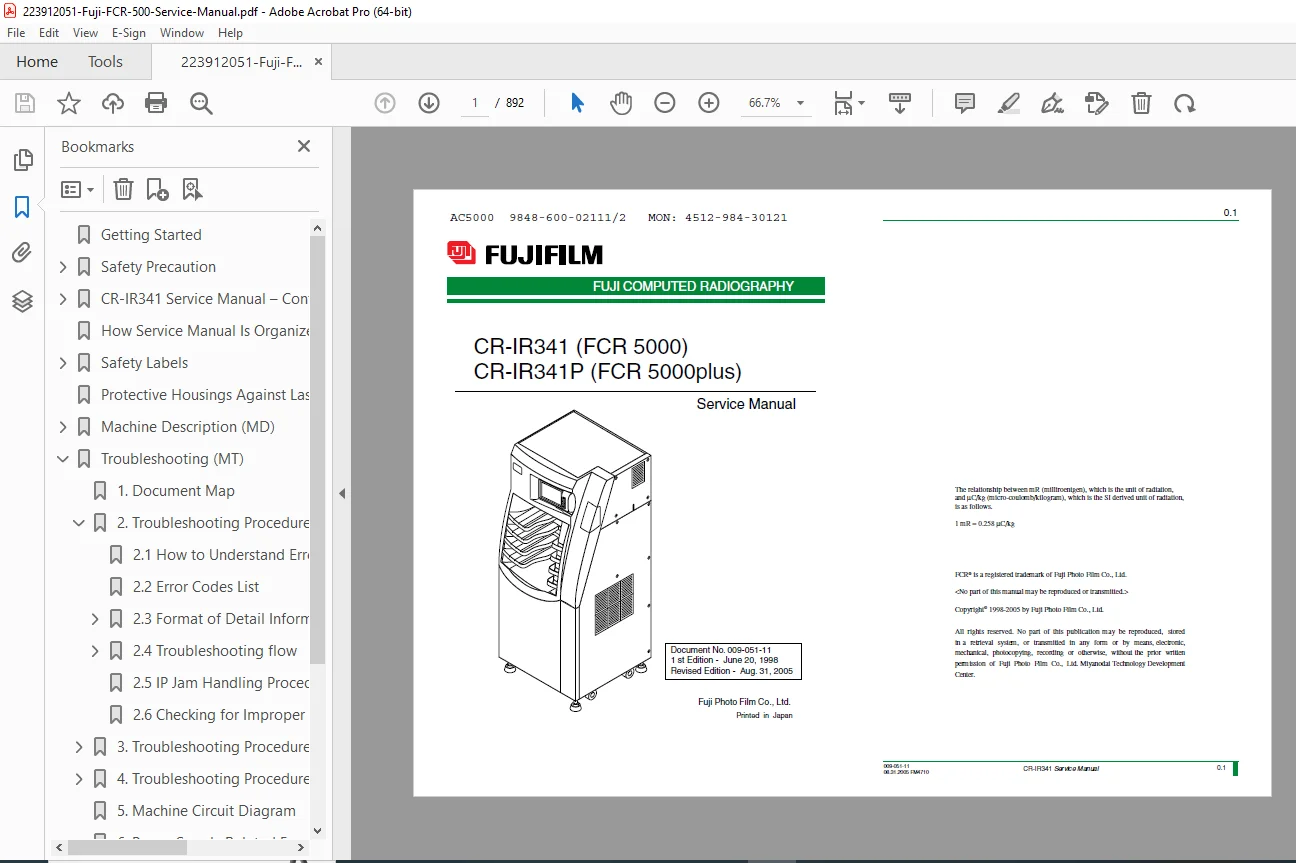Viewport: 1296px width, 863px height.
Task: Expand the 3. Troubleshooting Procedure bookmark
Action: click(79, 747)
